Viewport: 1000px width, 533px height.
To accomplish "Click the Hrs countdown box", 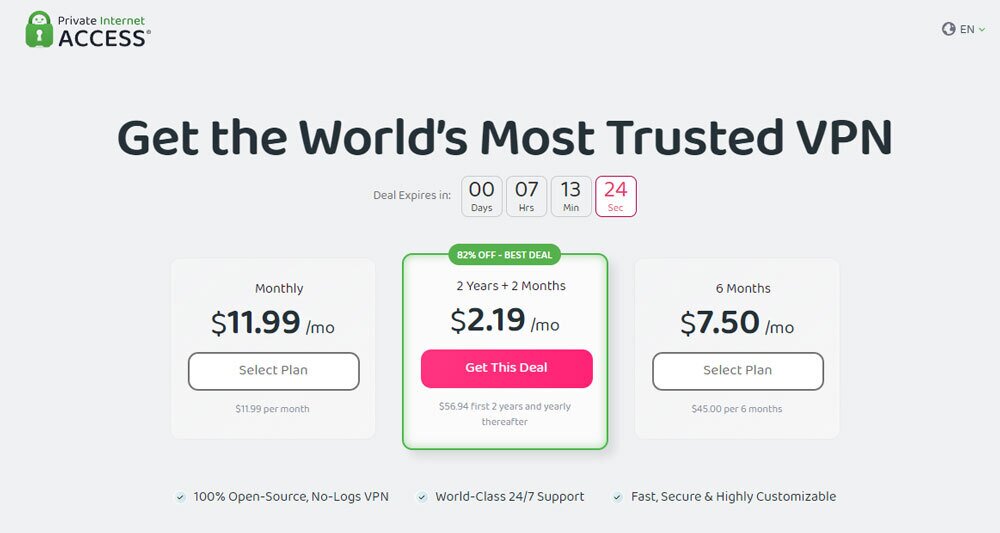I will tap(526, 196).
